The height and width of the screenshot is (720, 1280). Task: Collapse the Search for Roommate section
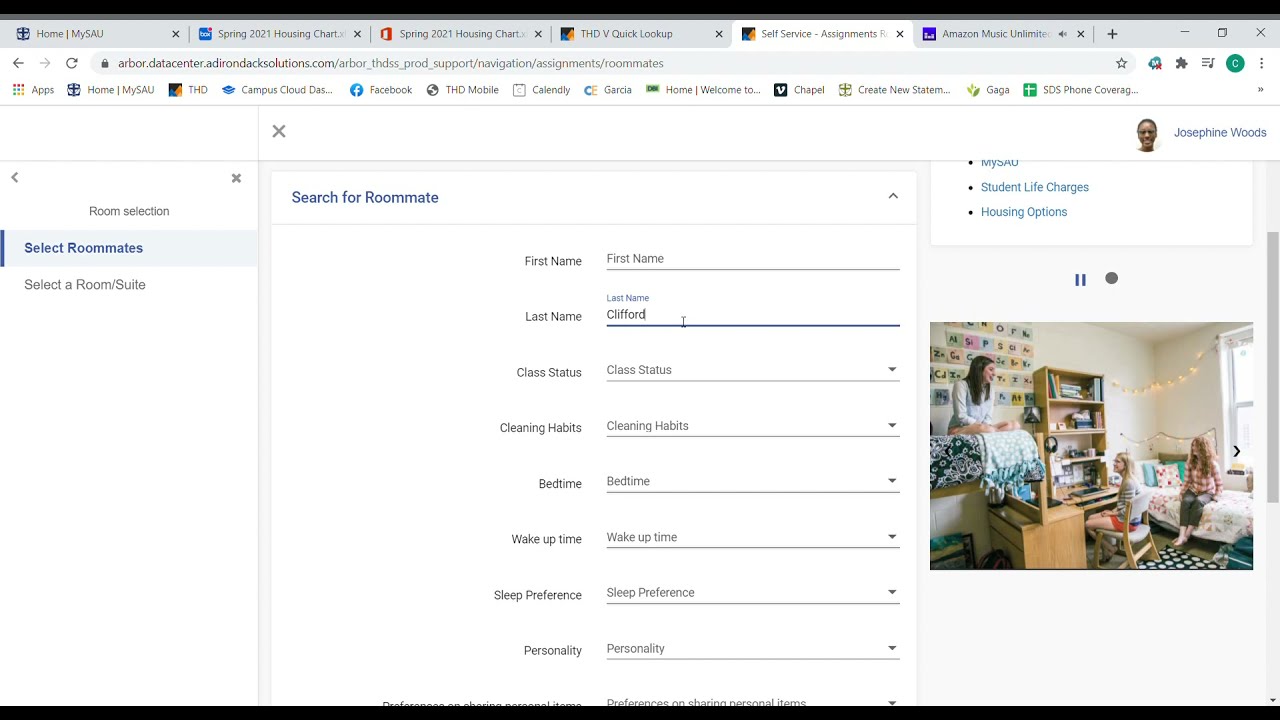[x=893, y=196]
